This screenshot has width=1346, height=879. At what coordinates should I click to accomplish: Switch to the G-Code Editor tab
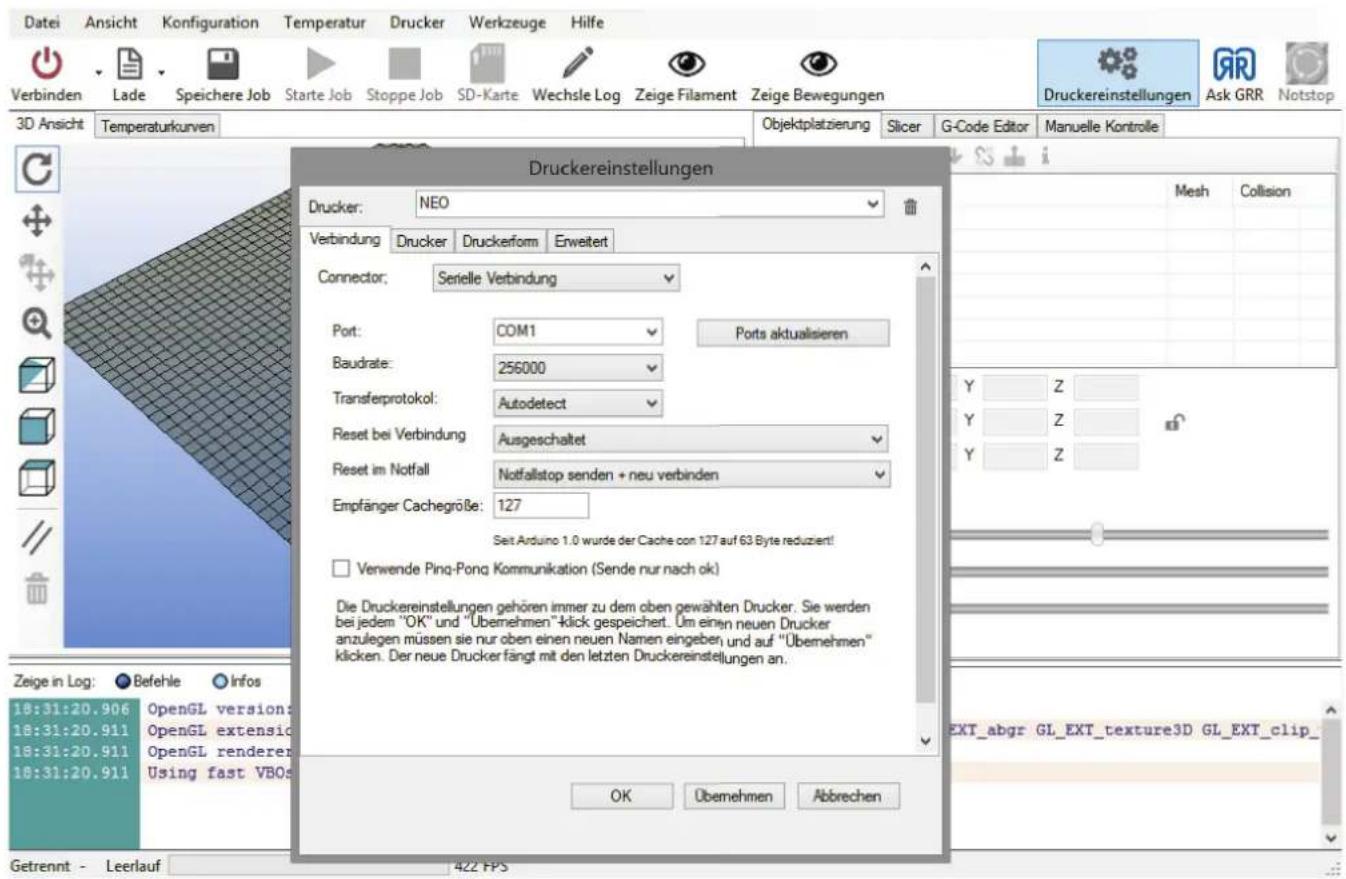(984, 127)
